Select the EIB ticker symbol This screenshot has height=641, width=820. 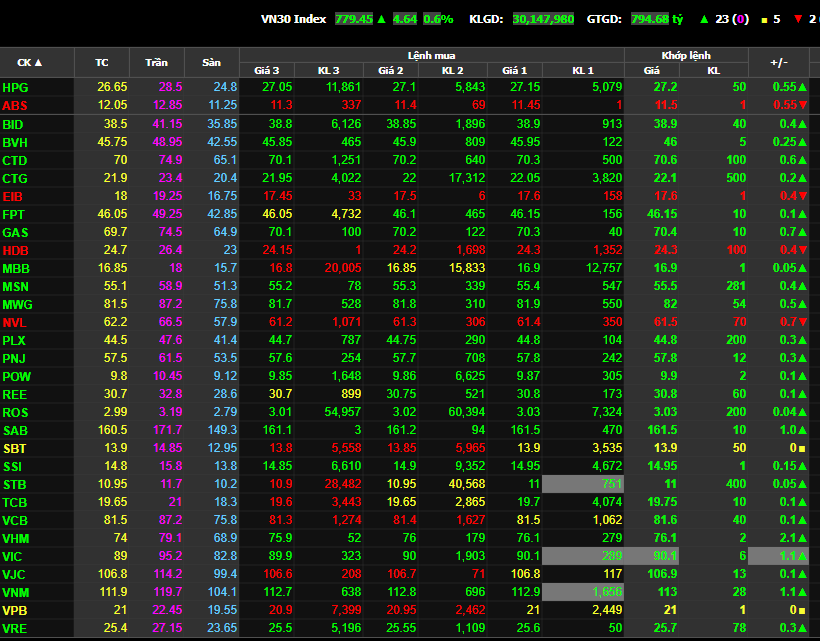[x=13, y=197]
